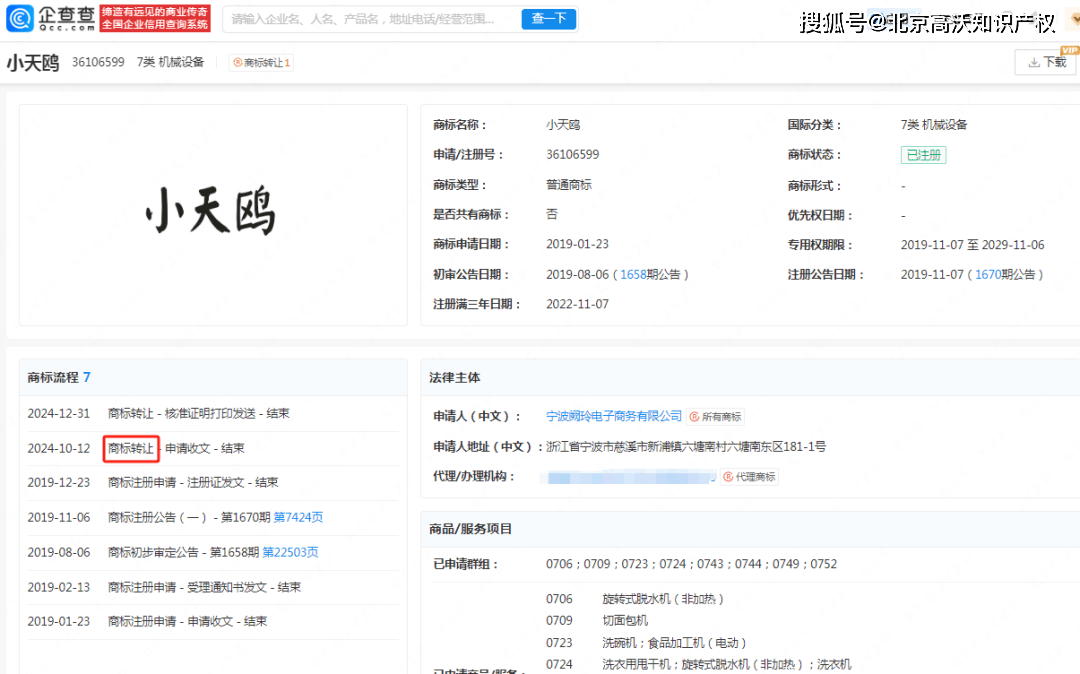Viewport: 1080px width, 674px height.
Task: Open the 1670 registration announcement issue link
Action: tap(988, 274)
